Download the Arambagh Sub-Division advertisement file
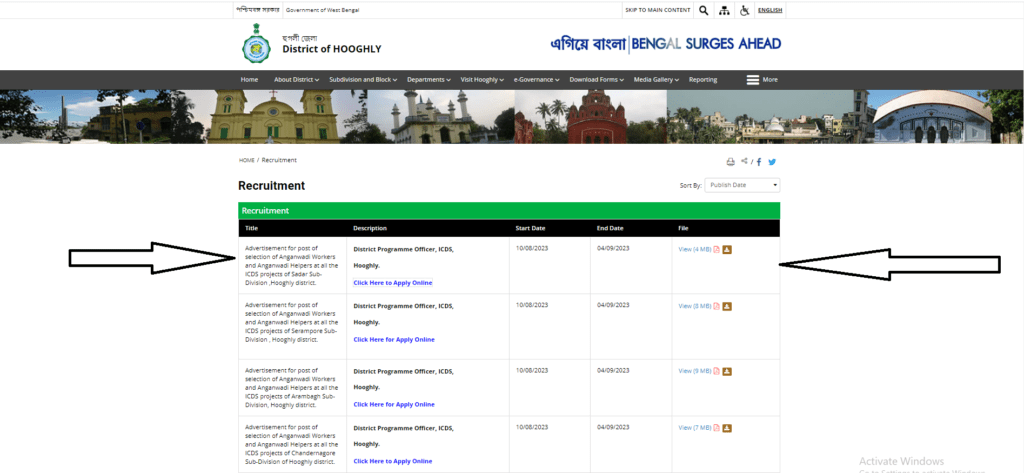The width and height of the screenshot is (1024, 473). 727,371
